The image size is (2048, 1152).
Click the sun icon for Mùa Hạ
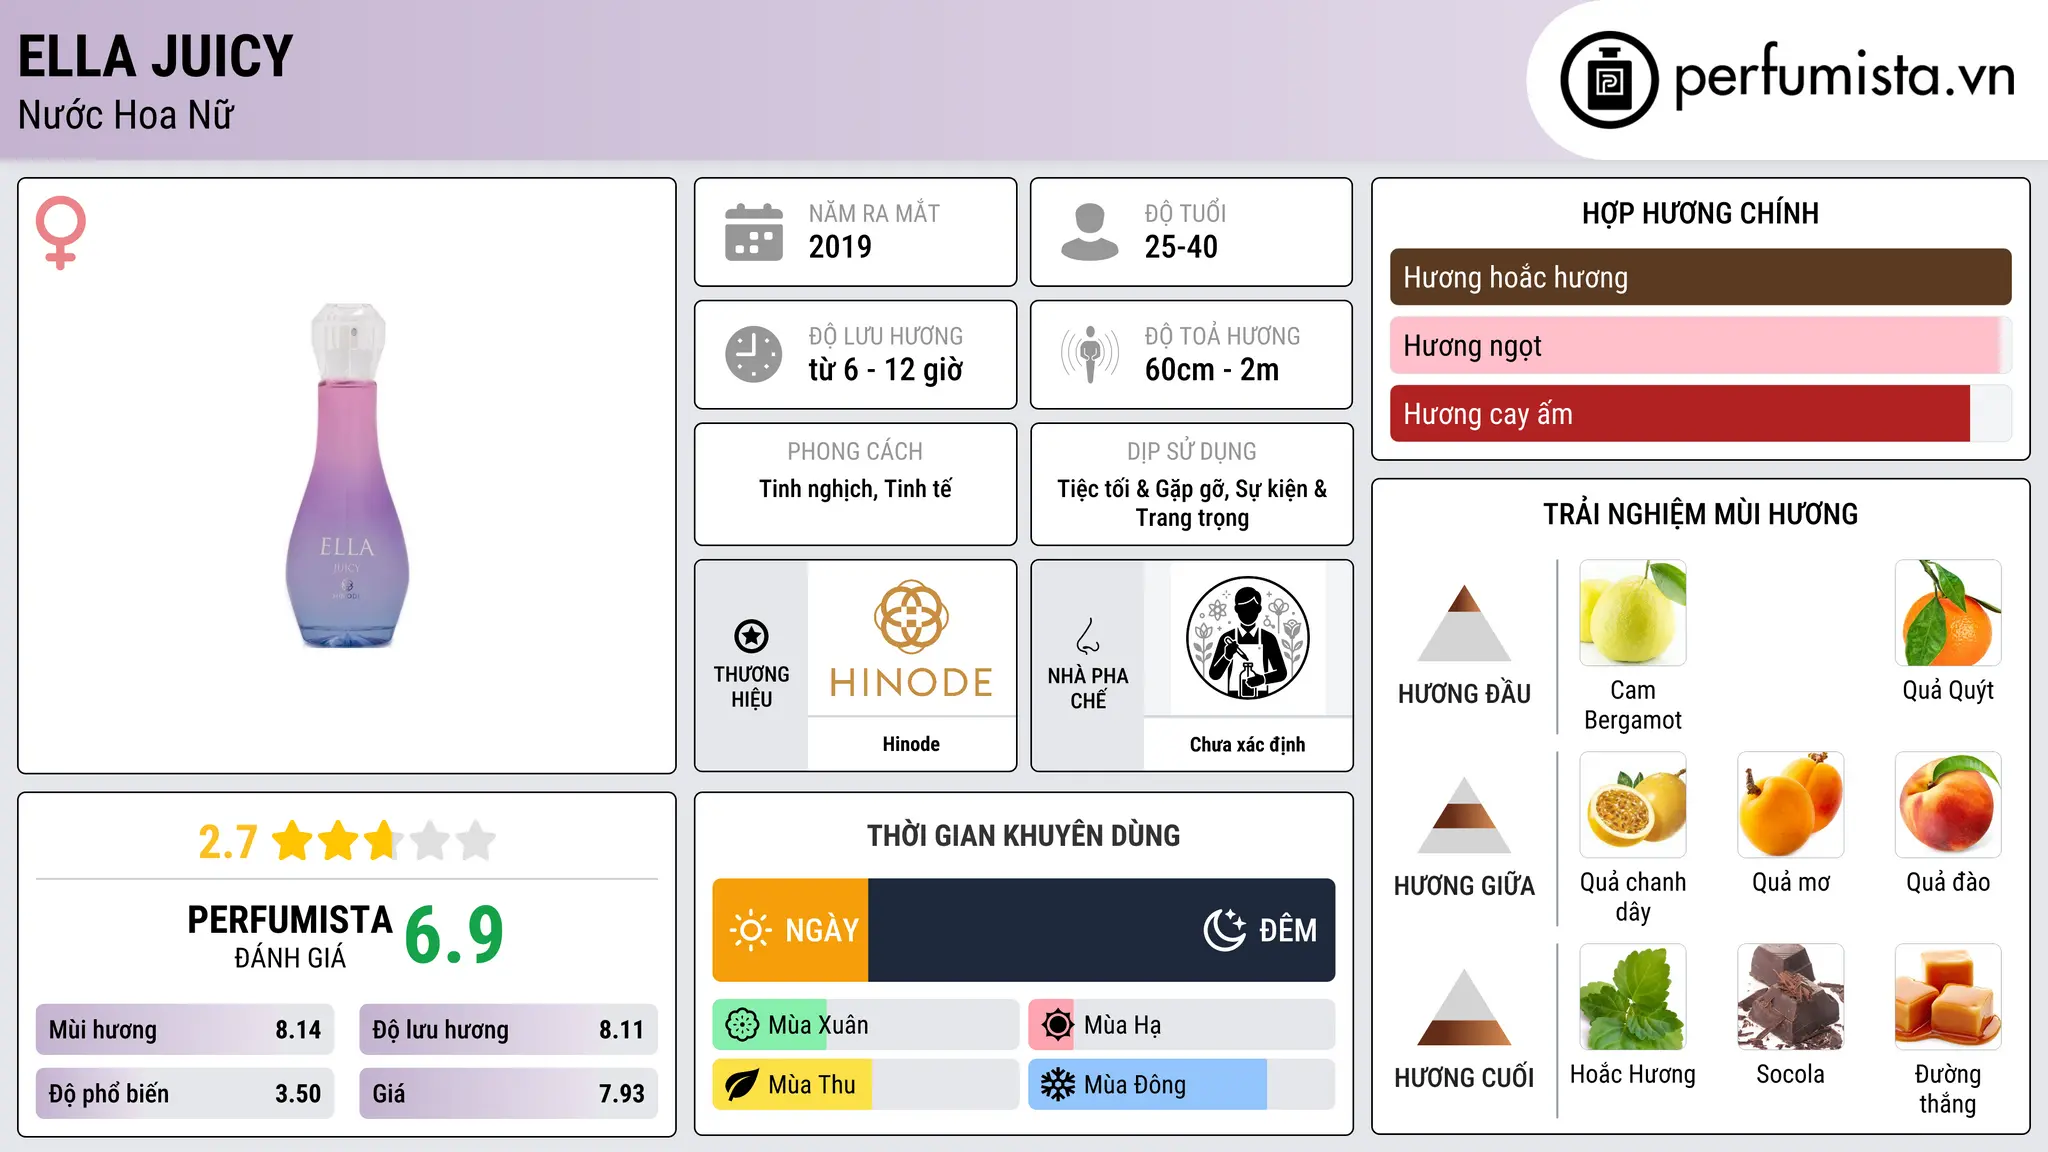point(1057,1025)
